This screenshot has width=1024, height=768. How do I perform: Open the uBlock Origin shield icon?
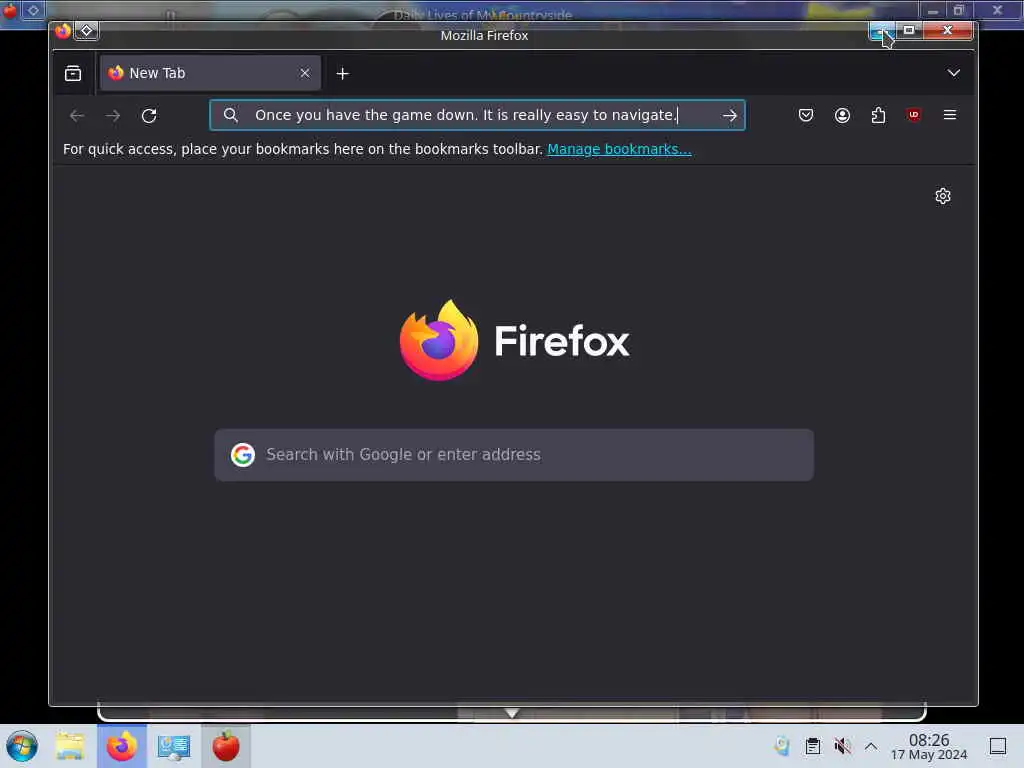coord(914,115)
